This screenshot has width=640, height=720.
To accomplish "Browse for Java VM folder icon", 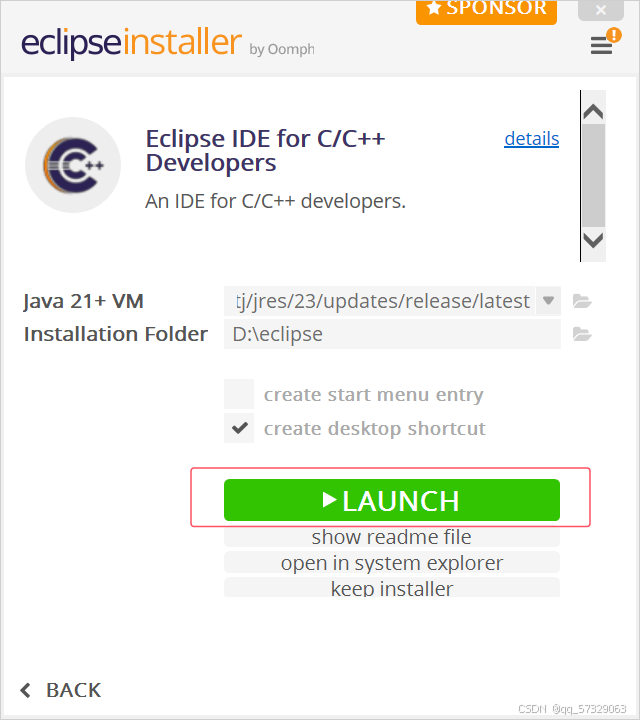I will tap(582, 302).
